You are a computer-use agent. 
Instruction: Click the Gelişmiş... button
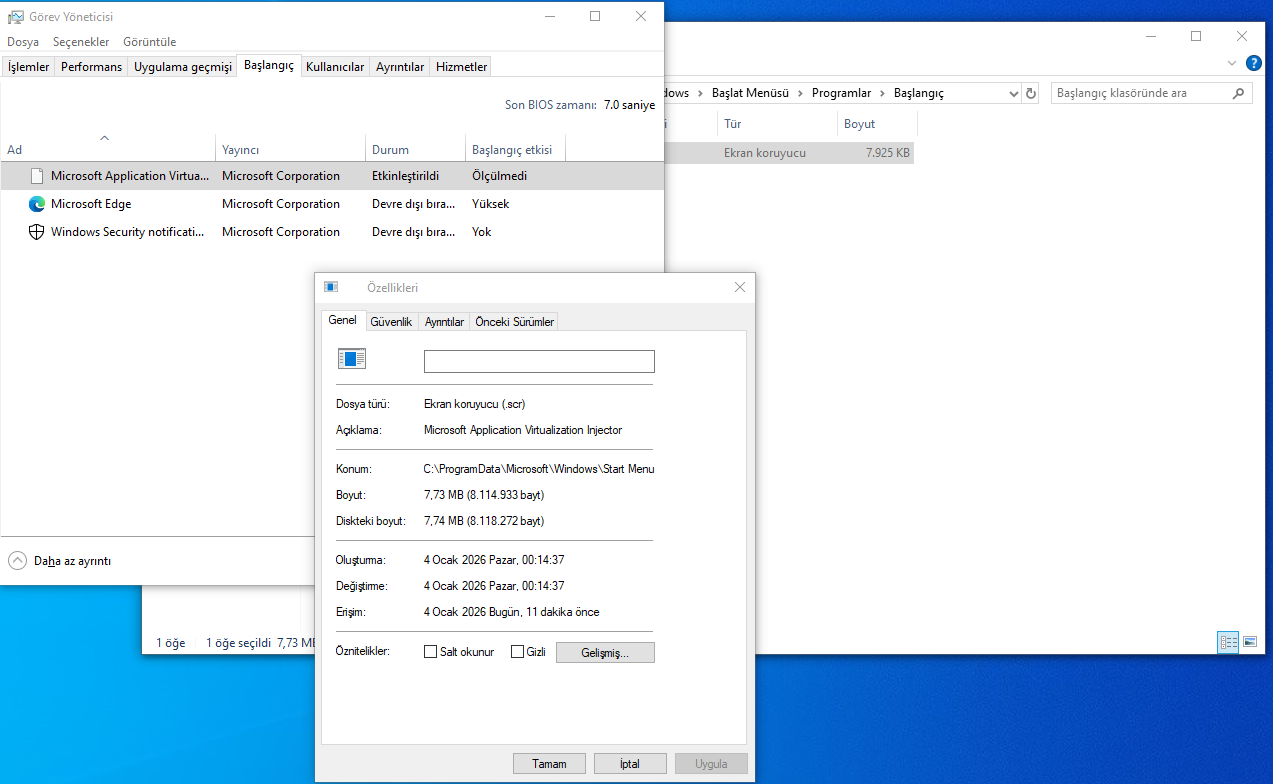tap(605, 653)
